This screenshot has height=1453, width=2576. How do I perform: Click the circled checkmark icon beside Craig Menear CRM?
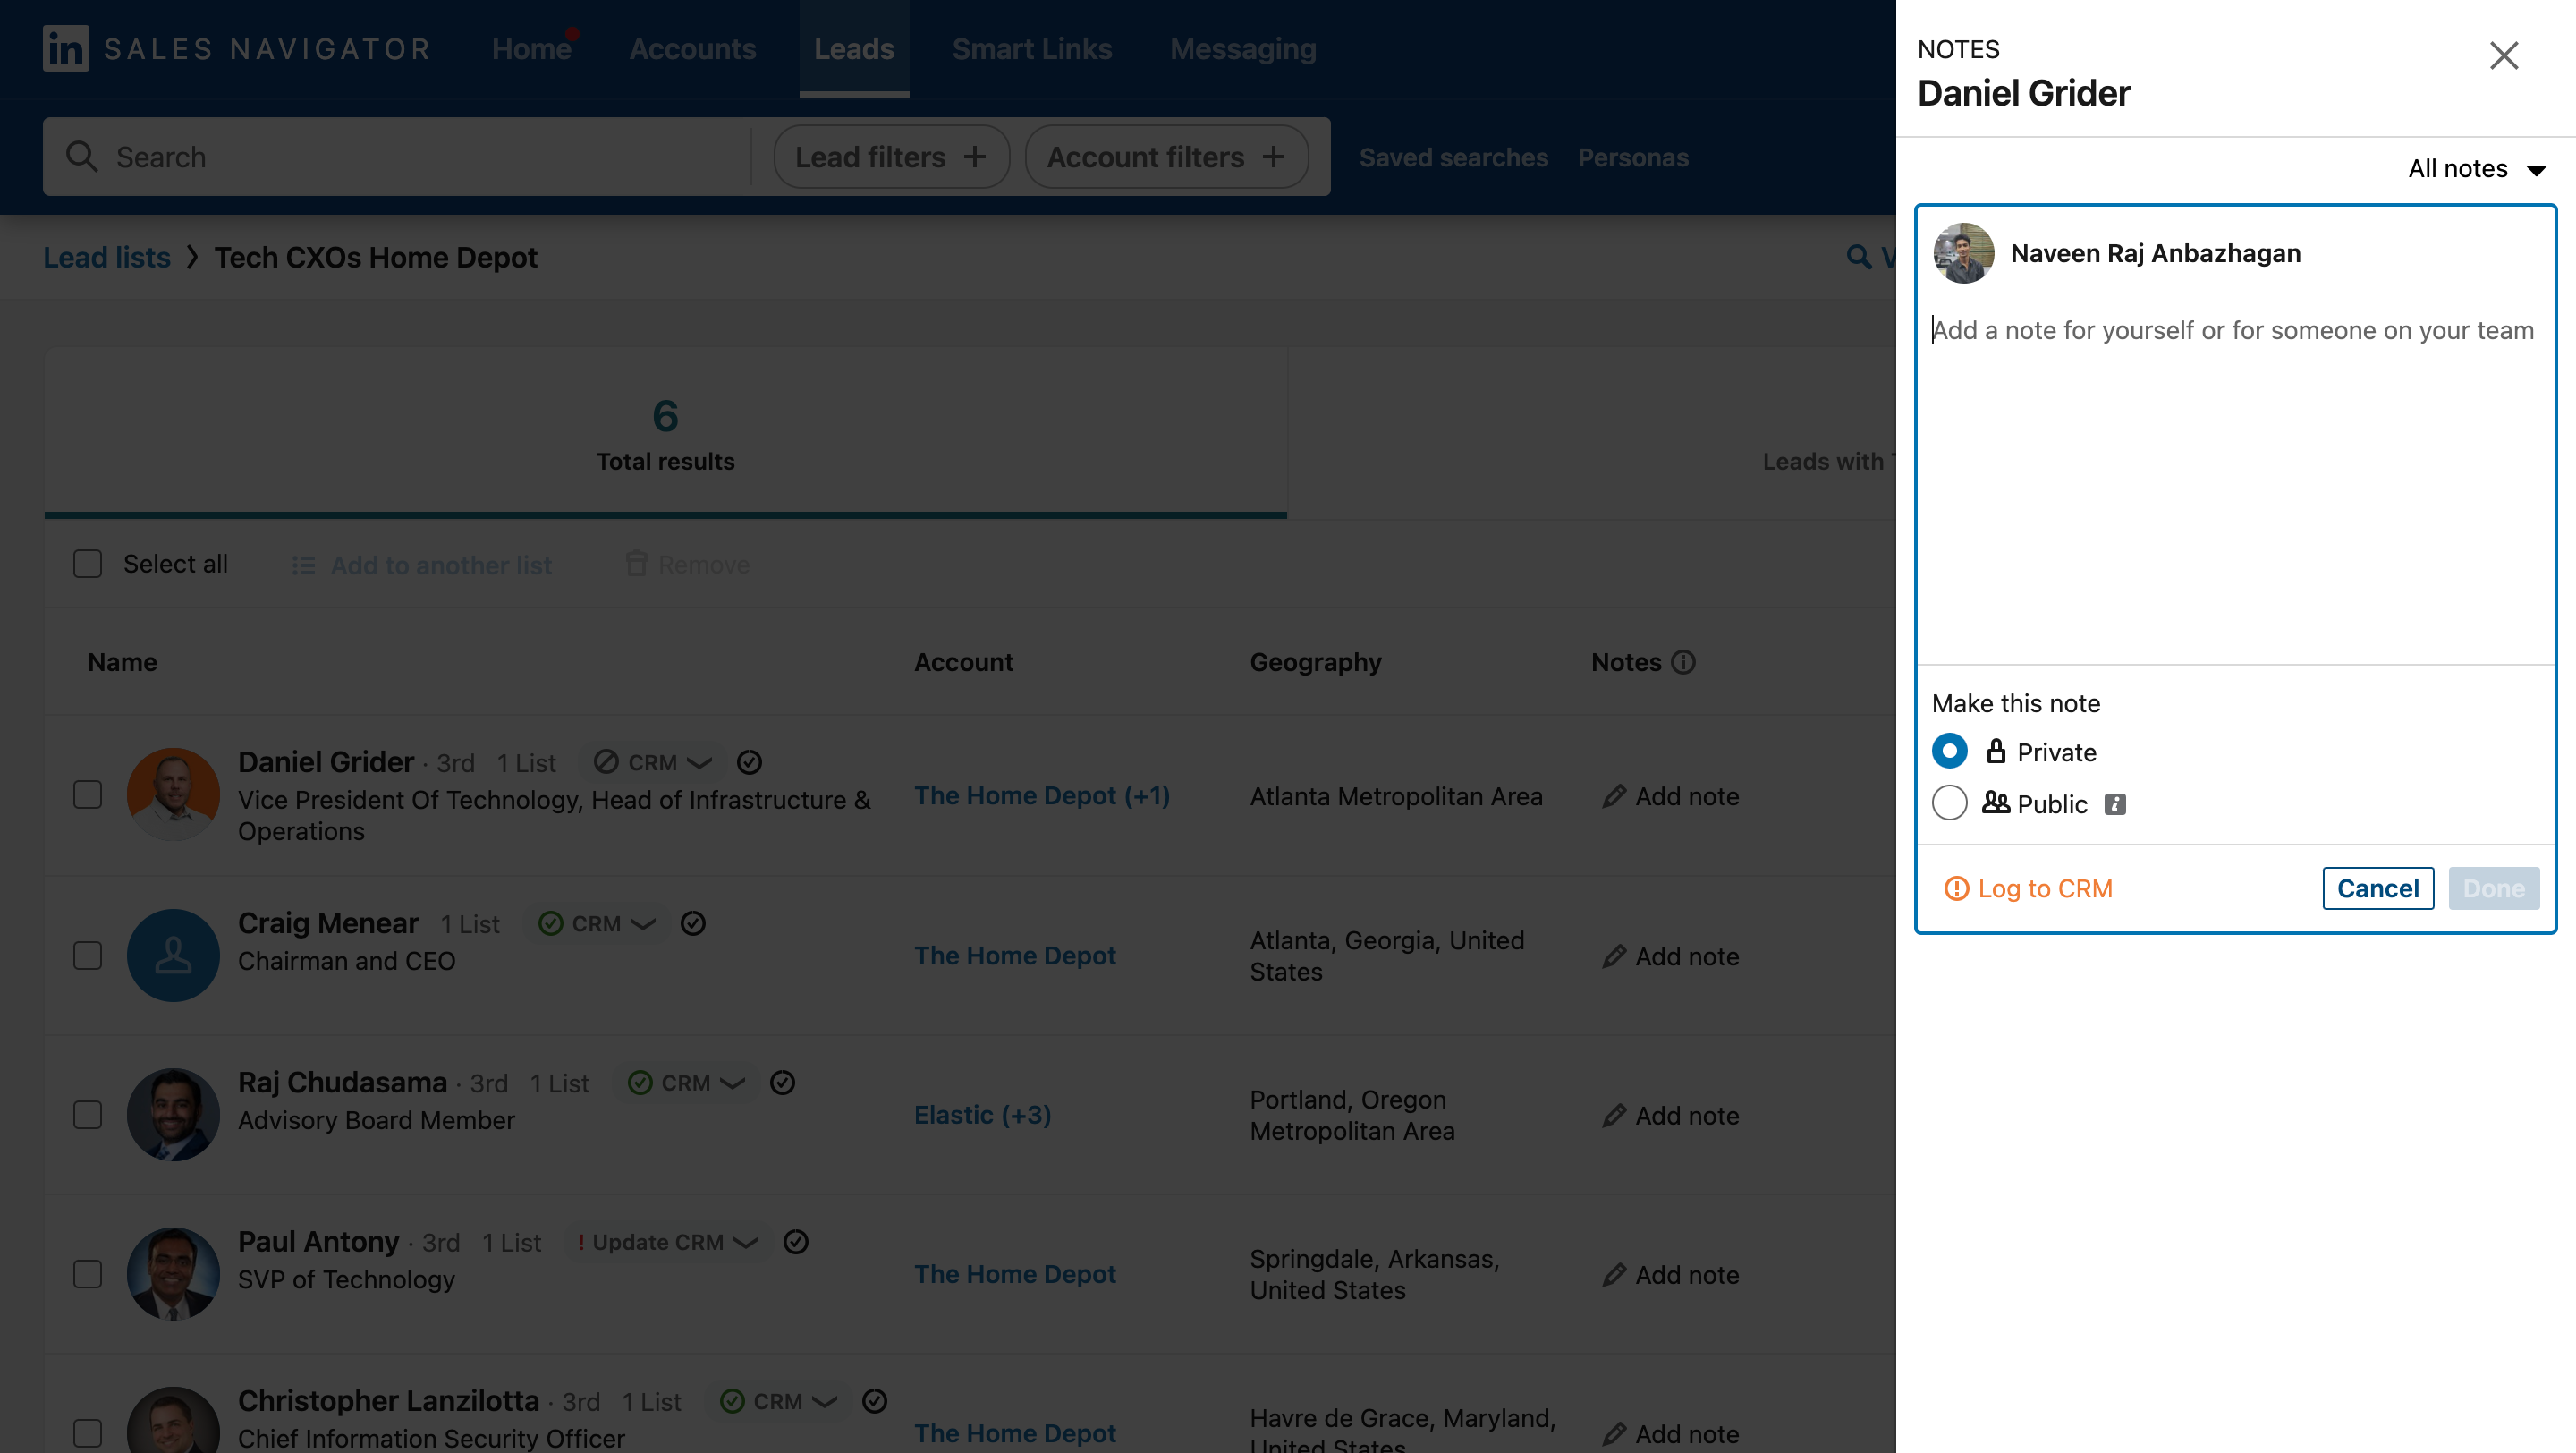pos(693,923)
